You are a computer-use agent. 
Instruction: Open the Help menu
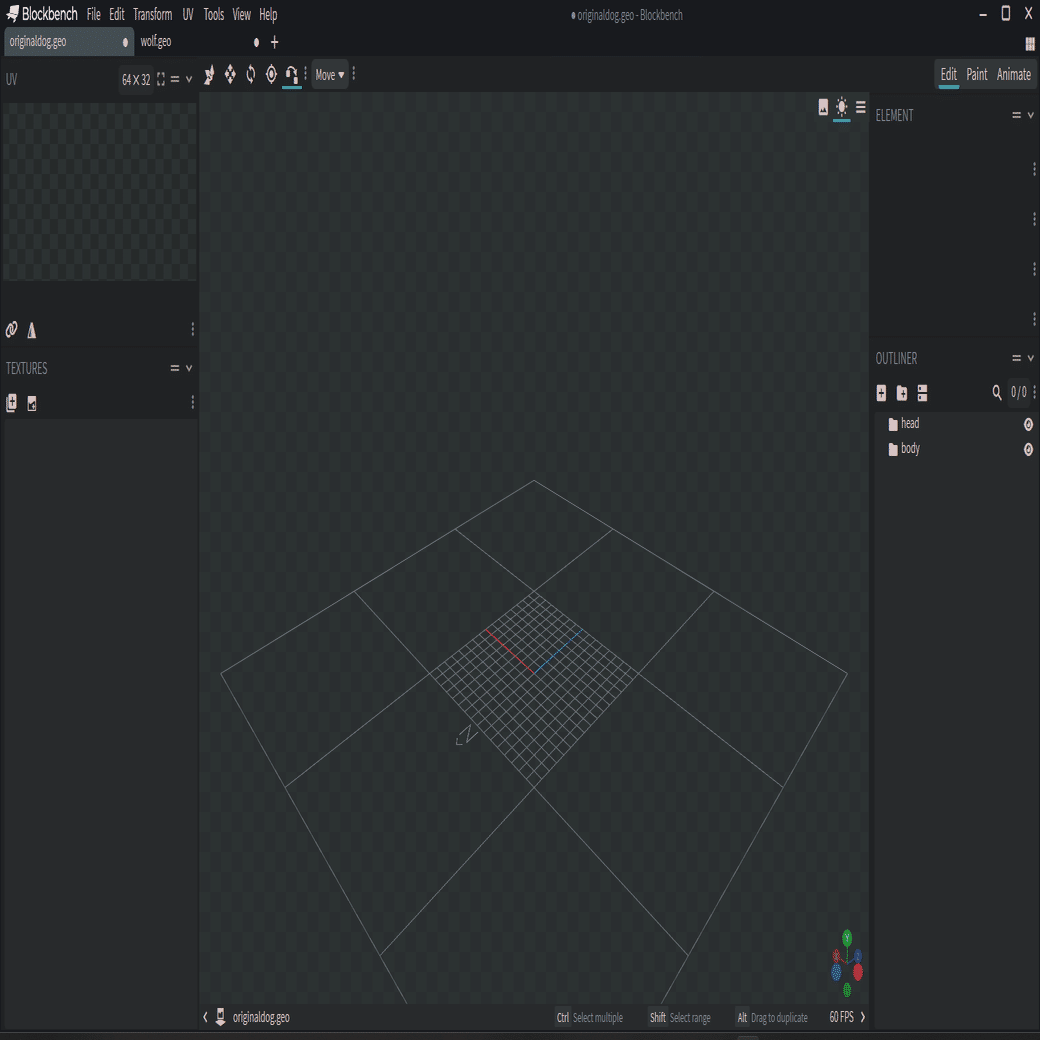(268, 14)
